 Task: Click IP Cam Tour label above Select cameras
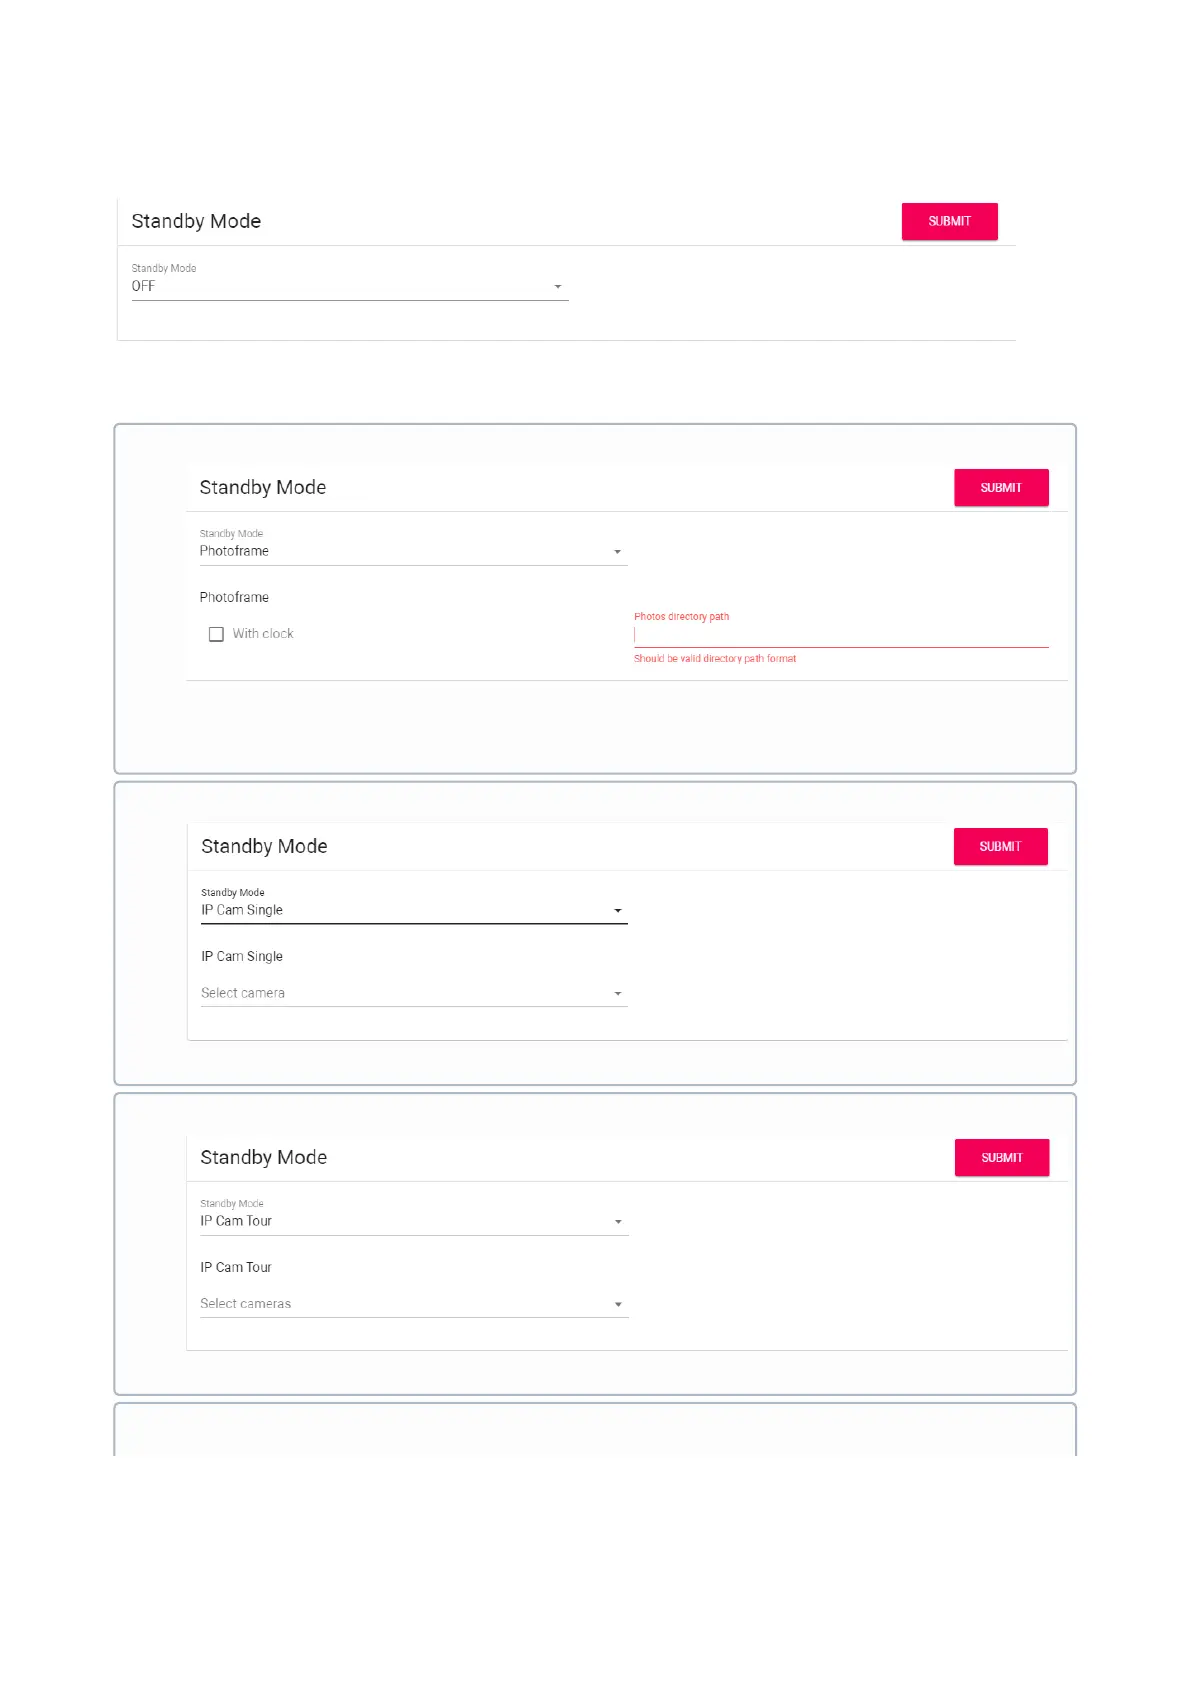click(x=236, y=1268)
